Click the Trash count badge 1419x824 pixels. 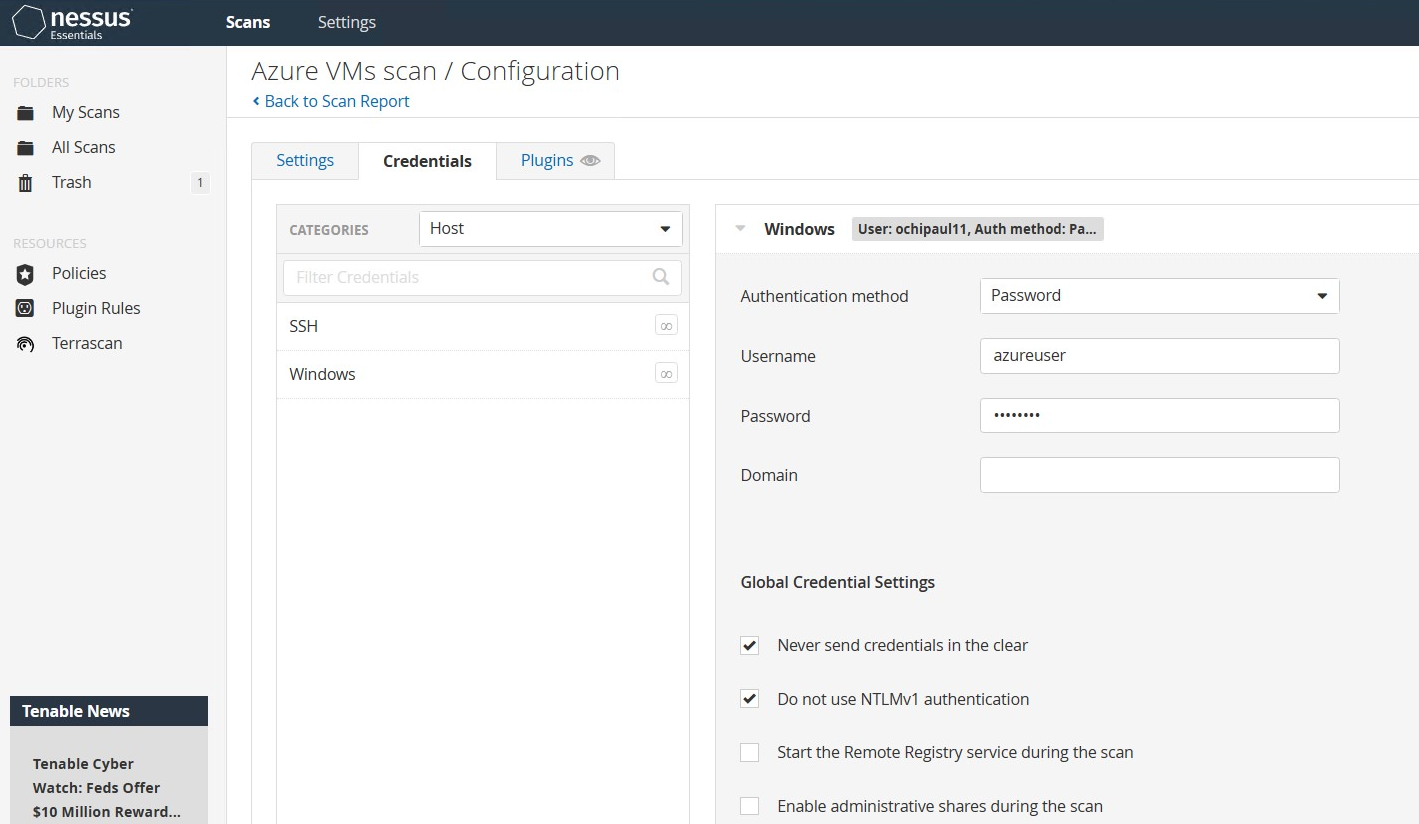[x=200, y=182]
